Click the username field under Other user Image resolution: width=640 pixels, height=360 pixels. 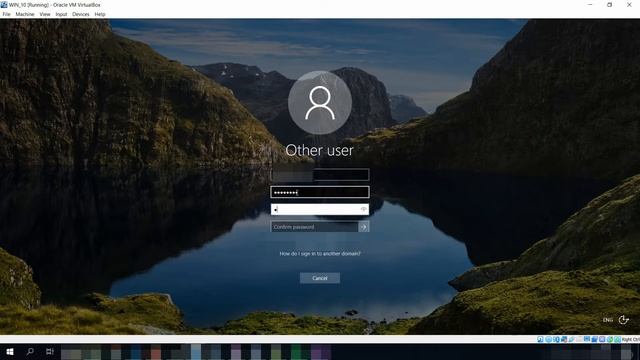tap(320, 175)
